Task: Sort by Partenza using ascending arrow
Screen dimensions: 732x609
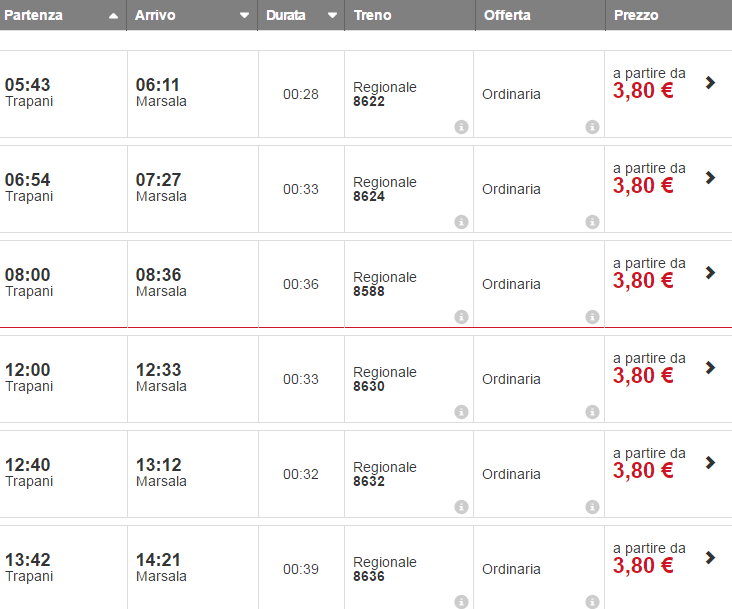Action: click(113, 16)
